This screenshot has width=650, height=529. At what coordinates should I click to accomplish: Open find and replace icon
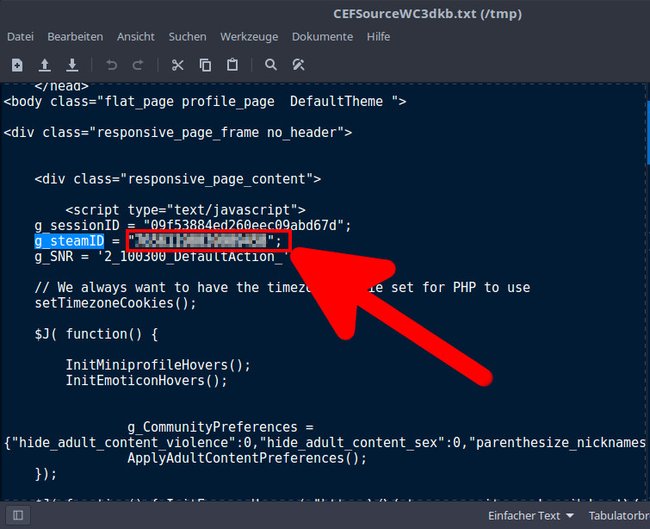(298, 65)
